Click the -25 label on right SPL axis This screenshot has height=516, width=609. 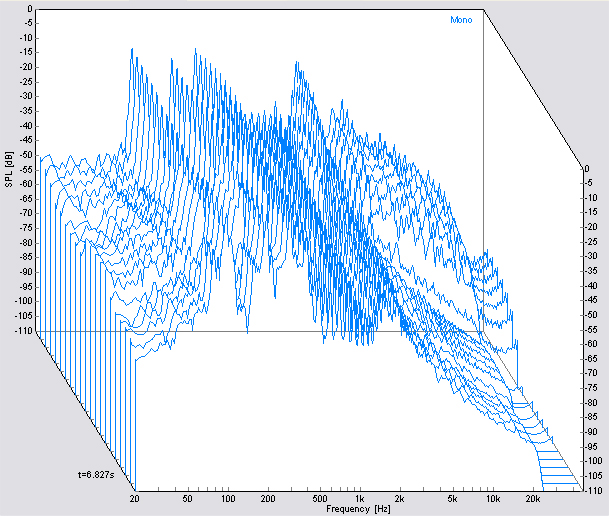pyautogui.click(x=592, y=241)
